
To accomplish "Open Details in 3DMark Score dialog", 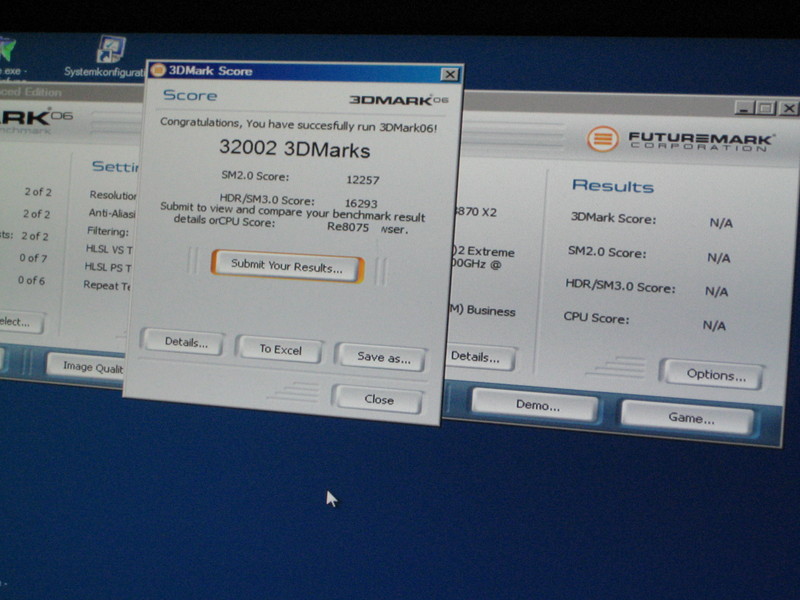I will 184,342.
